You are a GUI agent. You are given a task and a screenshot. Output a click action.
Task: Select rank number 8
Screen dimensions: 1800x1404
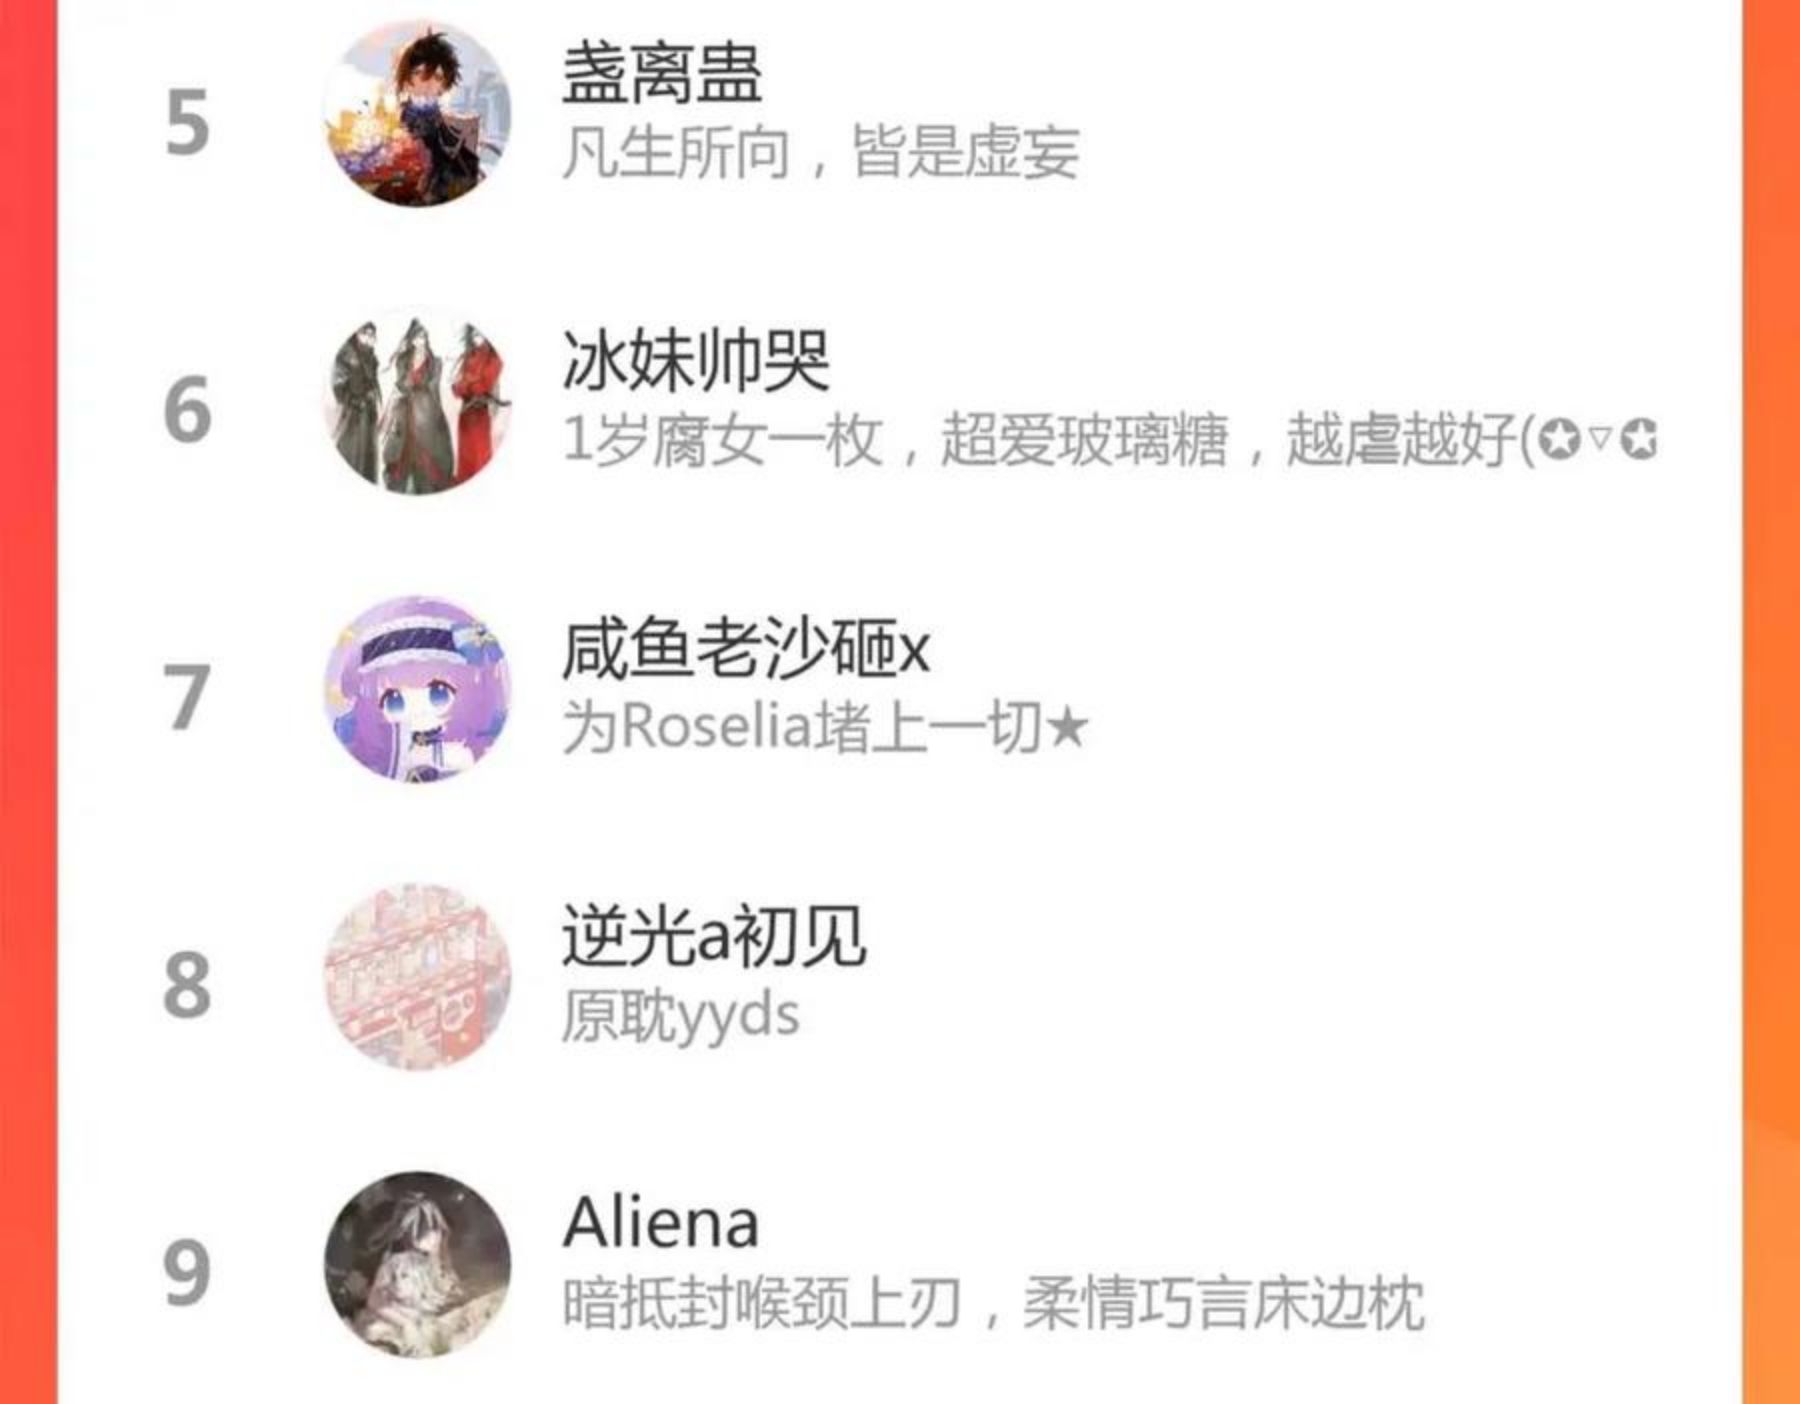click(187, 985)
